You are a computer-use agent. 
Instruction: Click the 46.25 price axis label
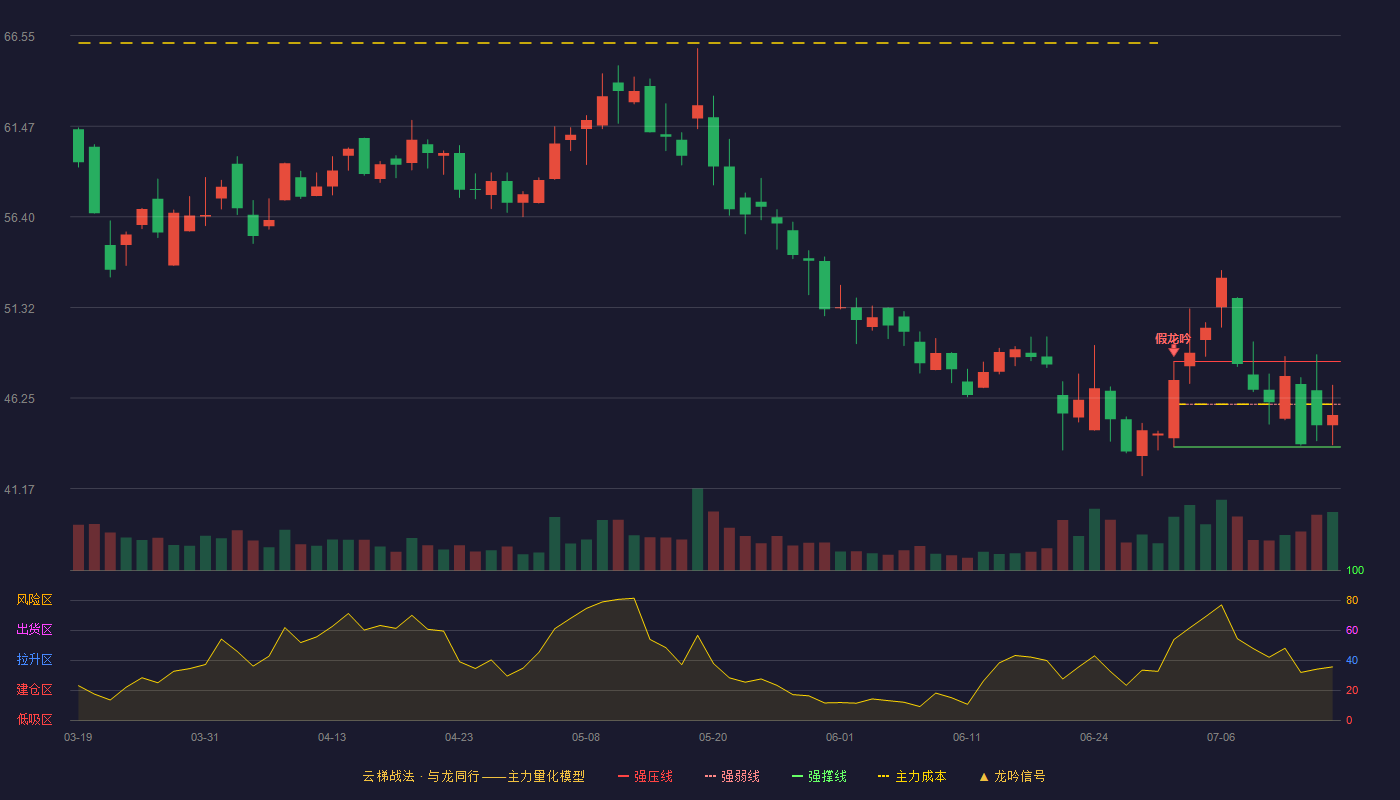click(x=19, y=399)
